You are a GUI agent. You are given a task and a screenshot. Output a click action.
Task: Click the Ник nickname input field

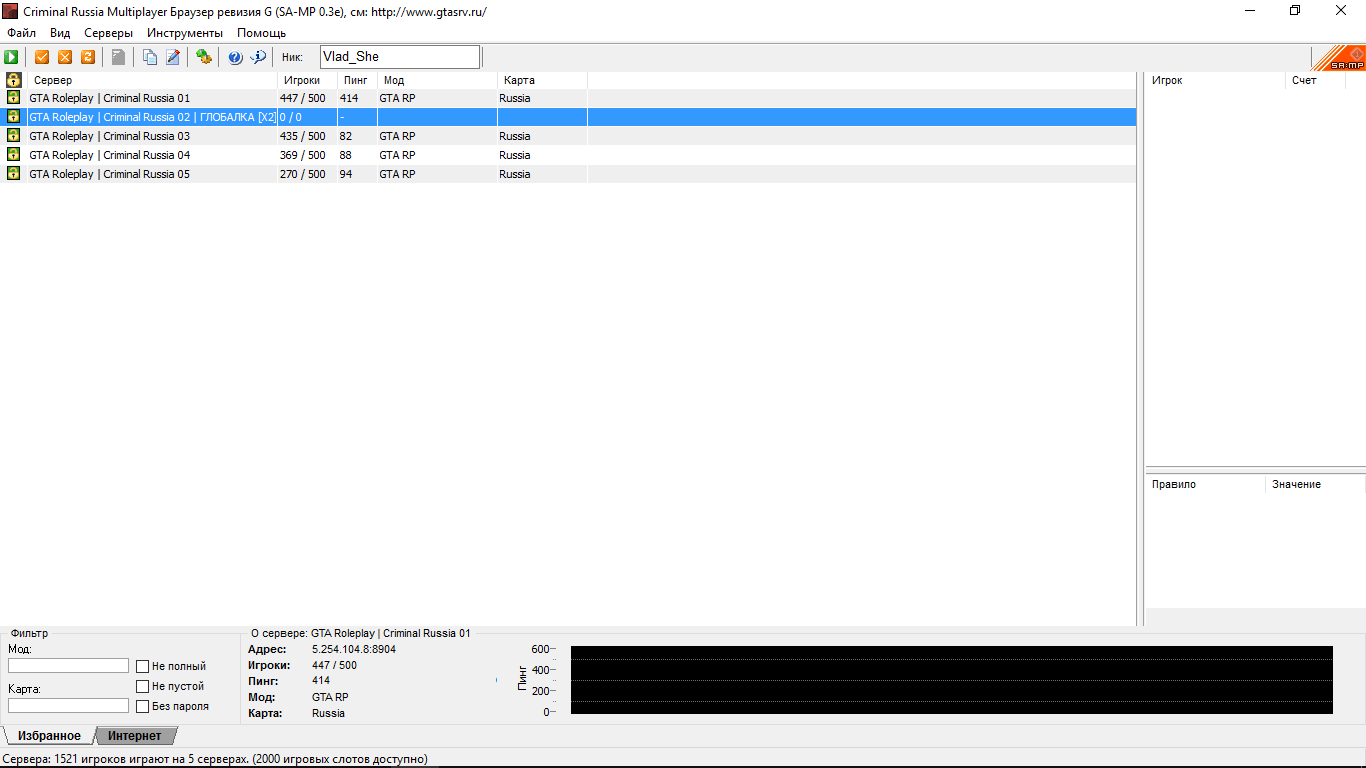(x=399, y=57)
